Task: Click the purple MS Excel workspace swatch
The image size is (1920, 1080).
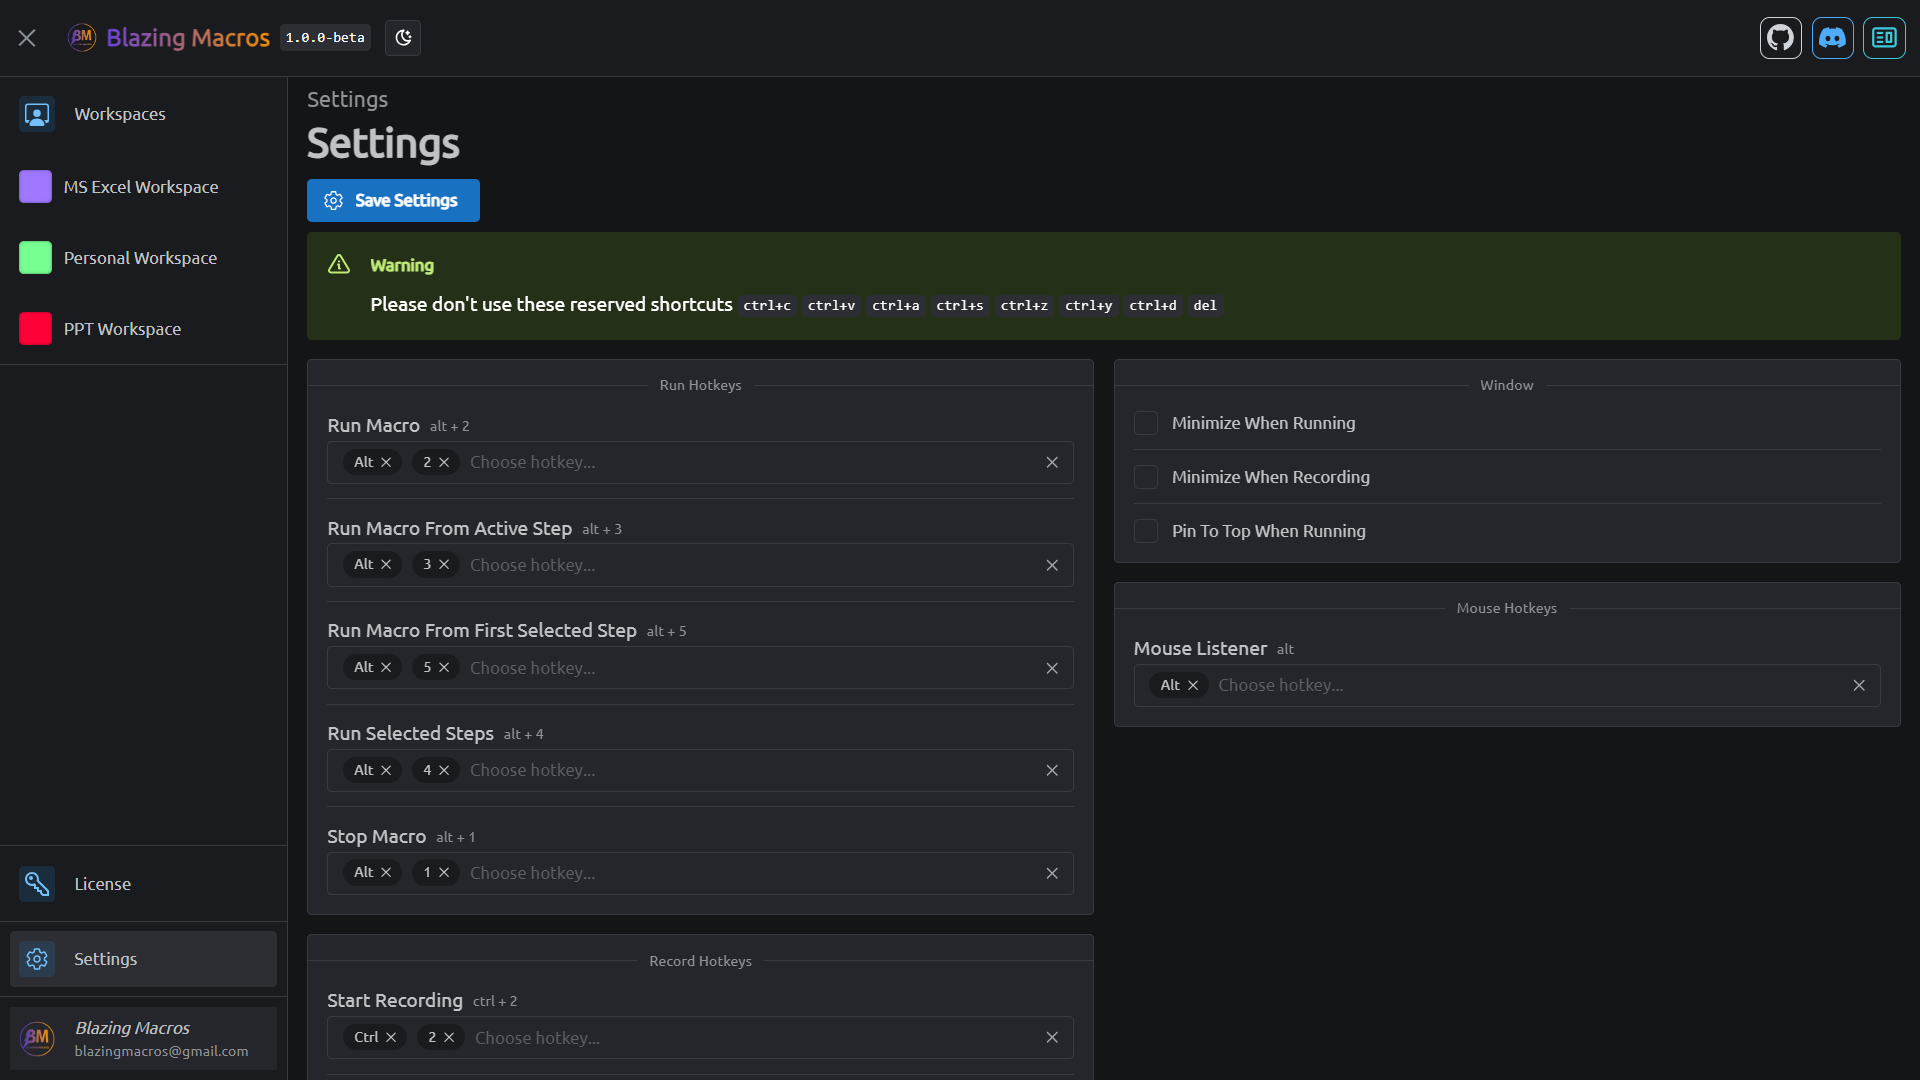Action: tap(35, 187)
